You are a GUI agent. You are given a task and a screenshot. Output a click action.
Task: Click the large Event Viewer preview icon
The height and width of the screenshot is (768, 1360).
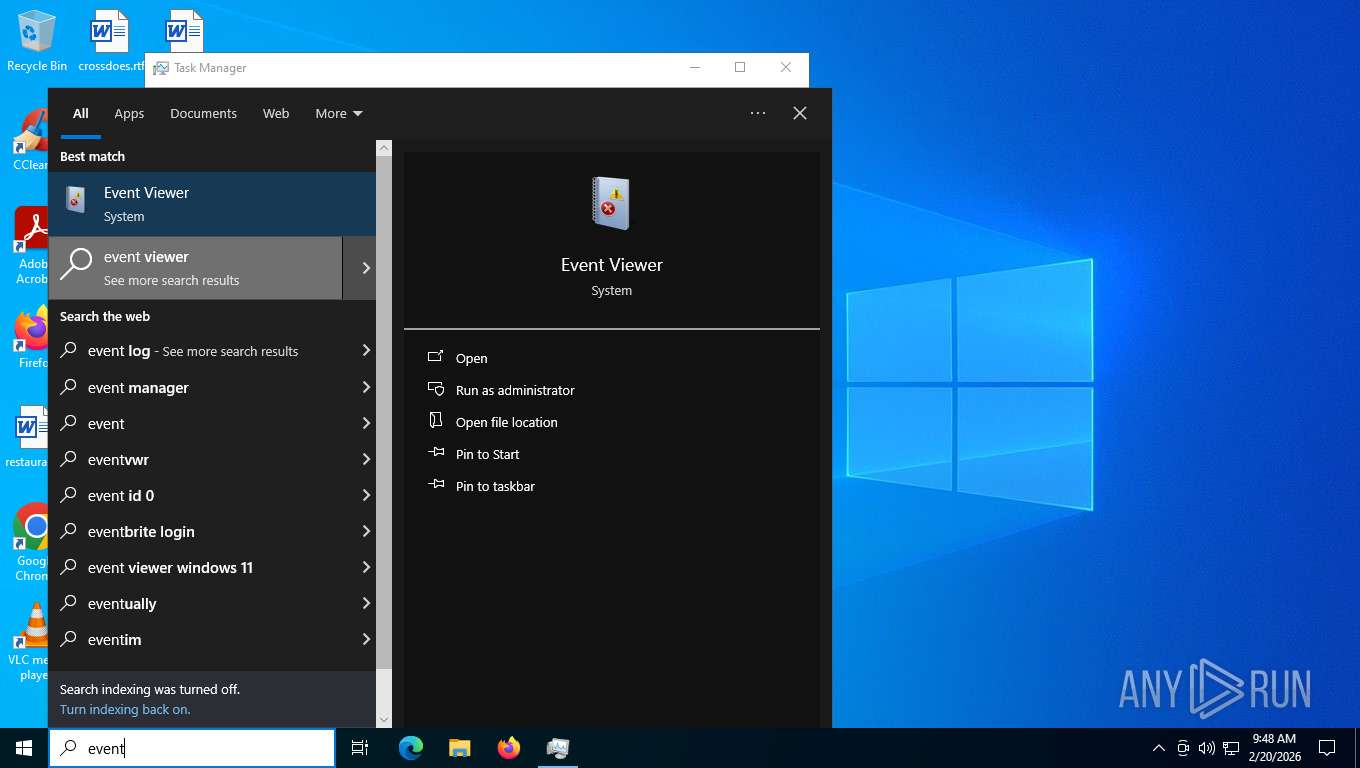[x=611, y=204]
